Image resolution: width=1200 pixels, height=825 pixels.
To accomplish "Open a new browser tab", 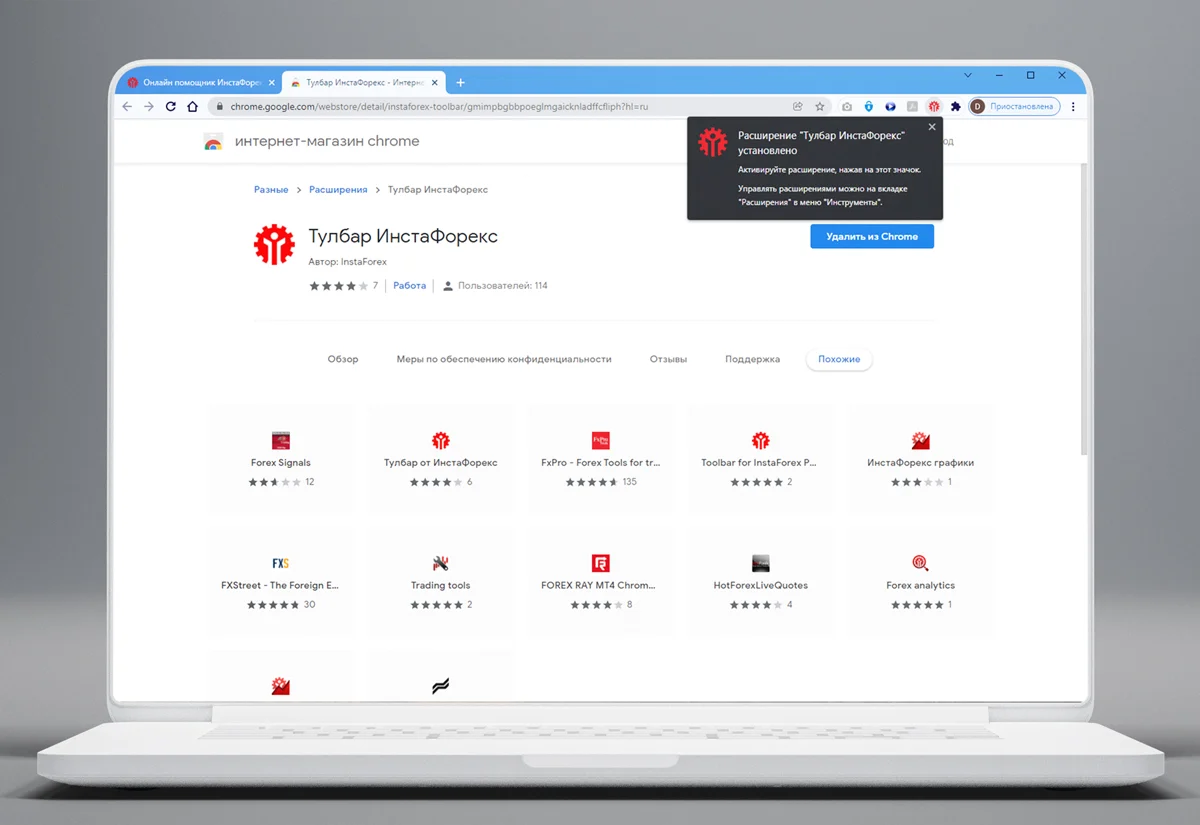I will click(x=460, y=82).
